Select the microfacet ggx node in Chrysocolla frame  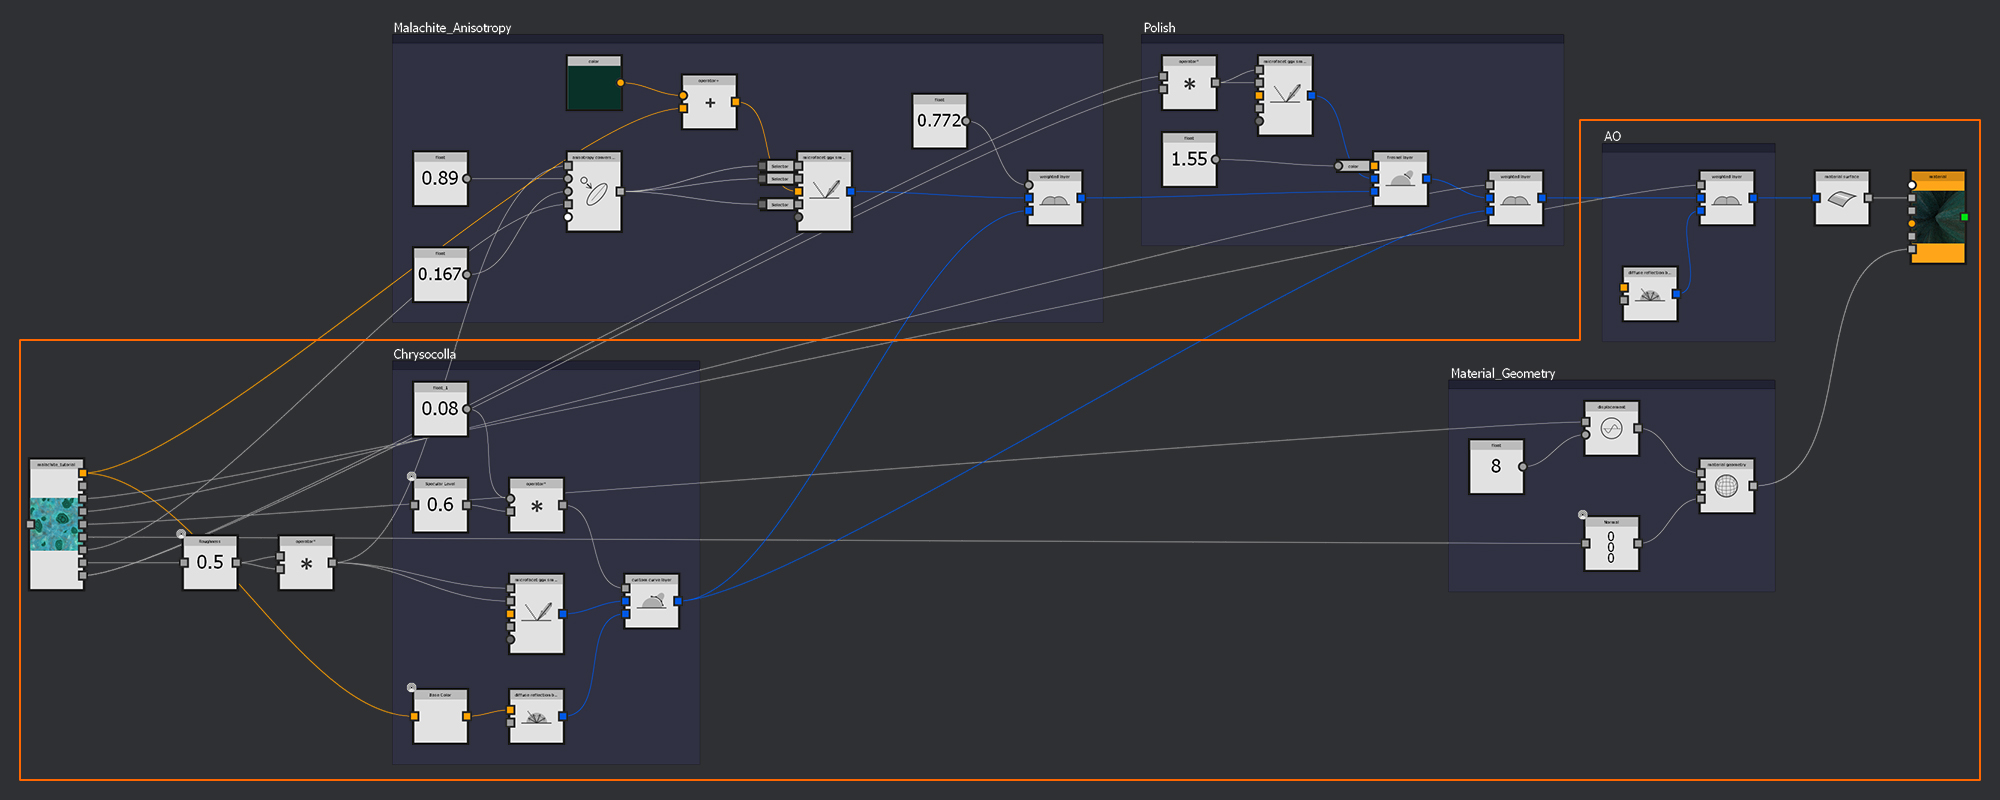click(537, 614)
